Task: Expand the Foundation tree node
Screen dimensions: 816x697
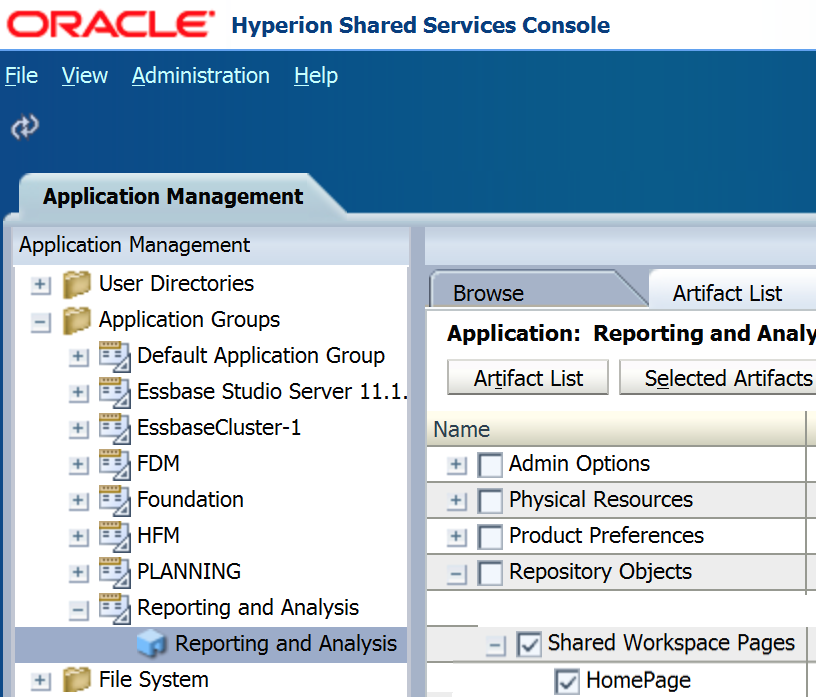Action: click(78, 501)
